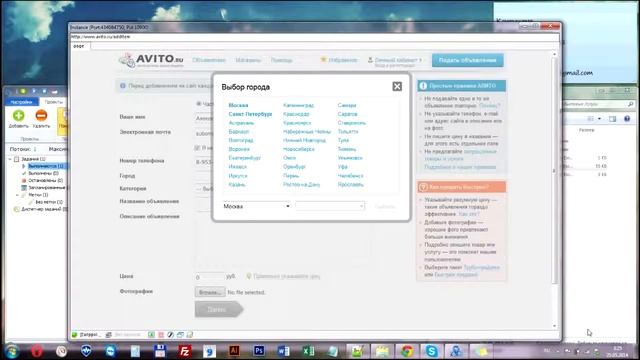Open the floppy disk icon on the taskbar
This screenshot has width=640, height=360.
tap(160, 351)
